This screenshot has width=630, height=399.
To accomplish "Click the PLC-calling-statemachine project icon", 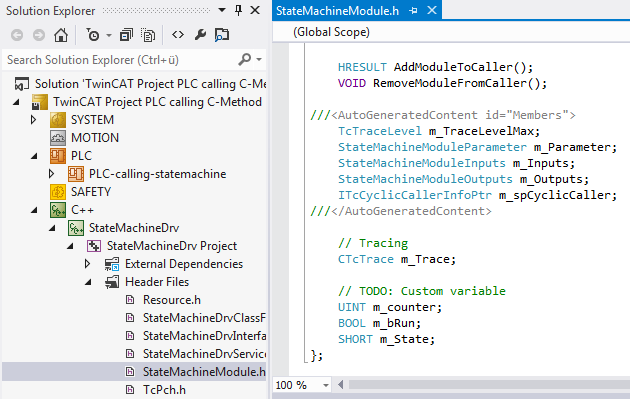I will 76,174.
